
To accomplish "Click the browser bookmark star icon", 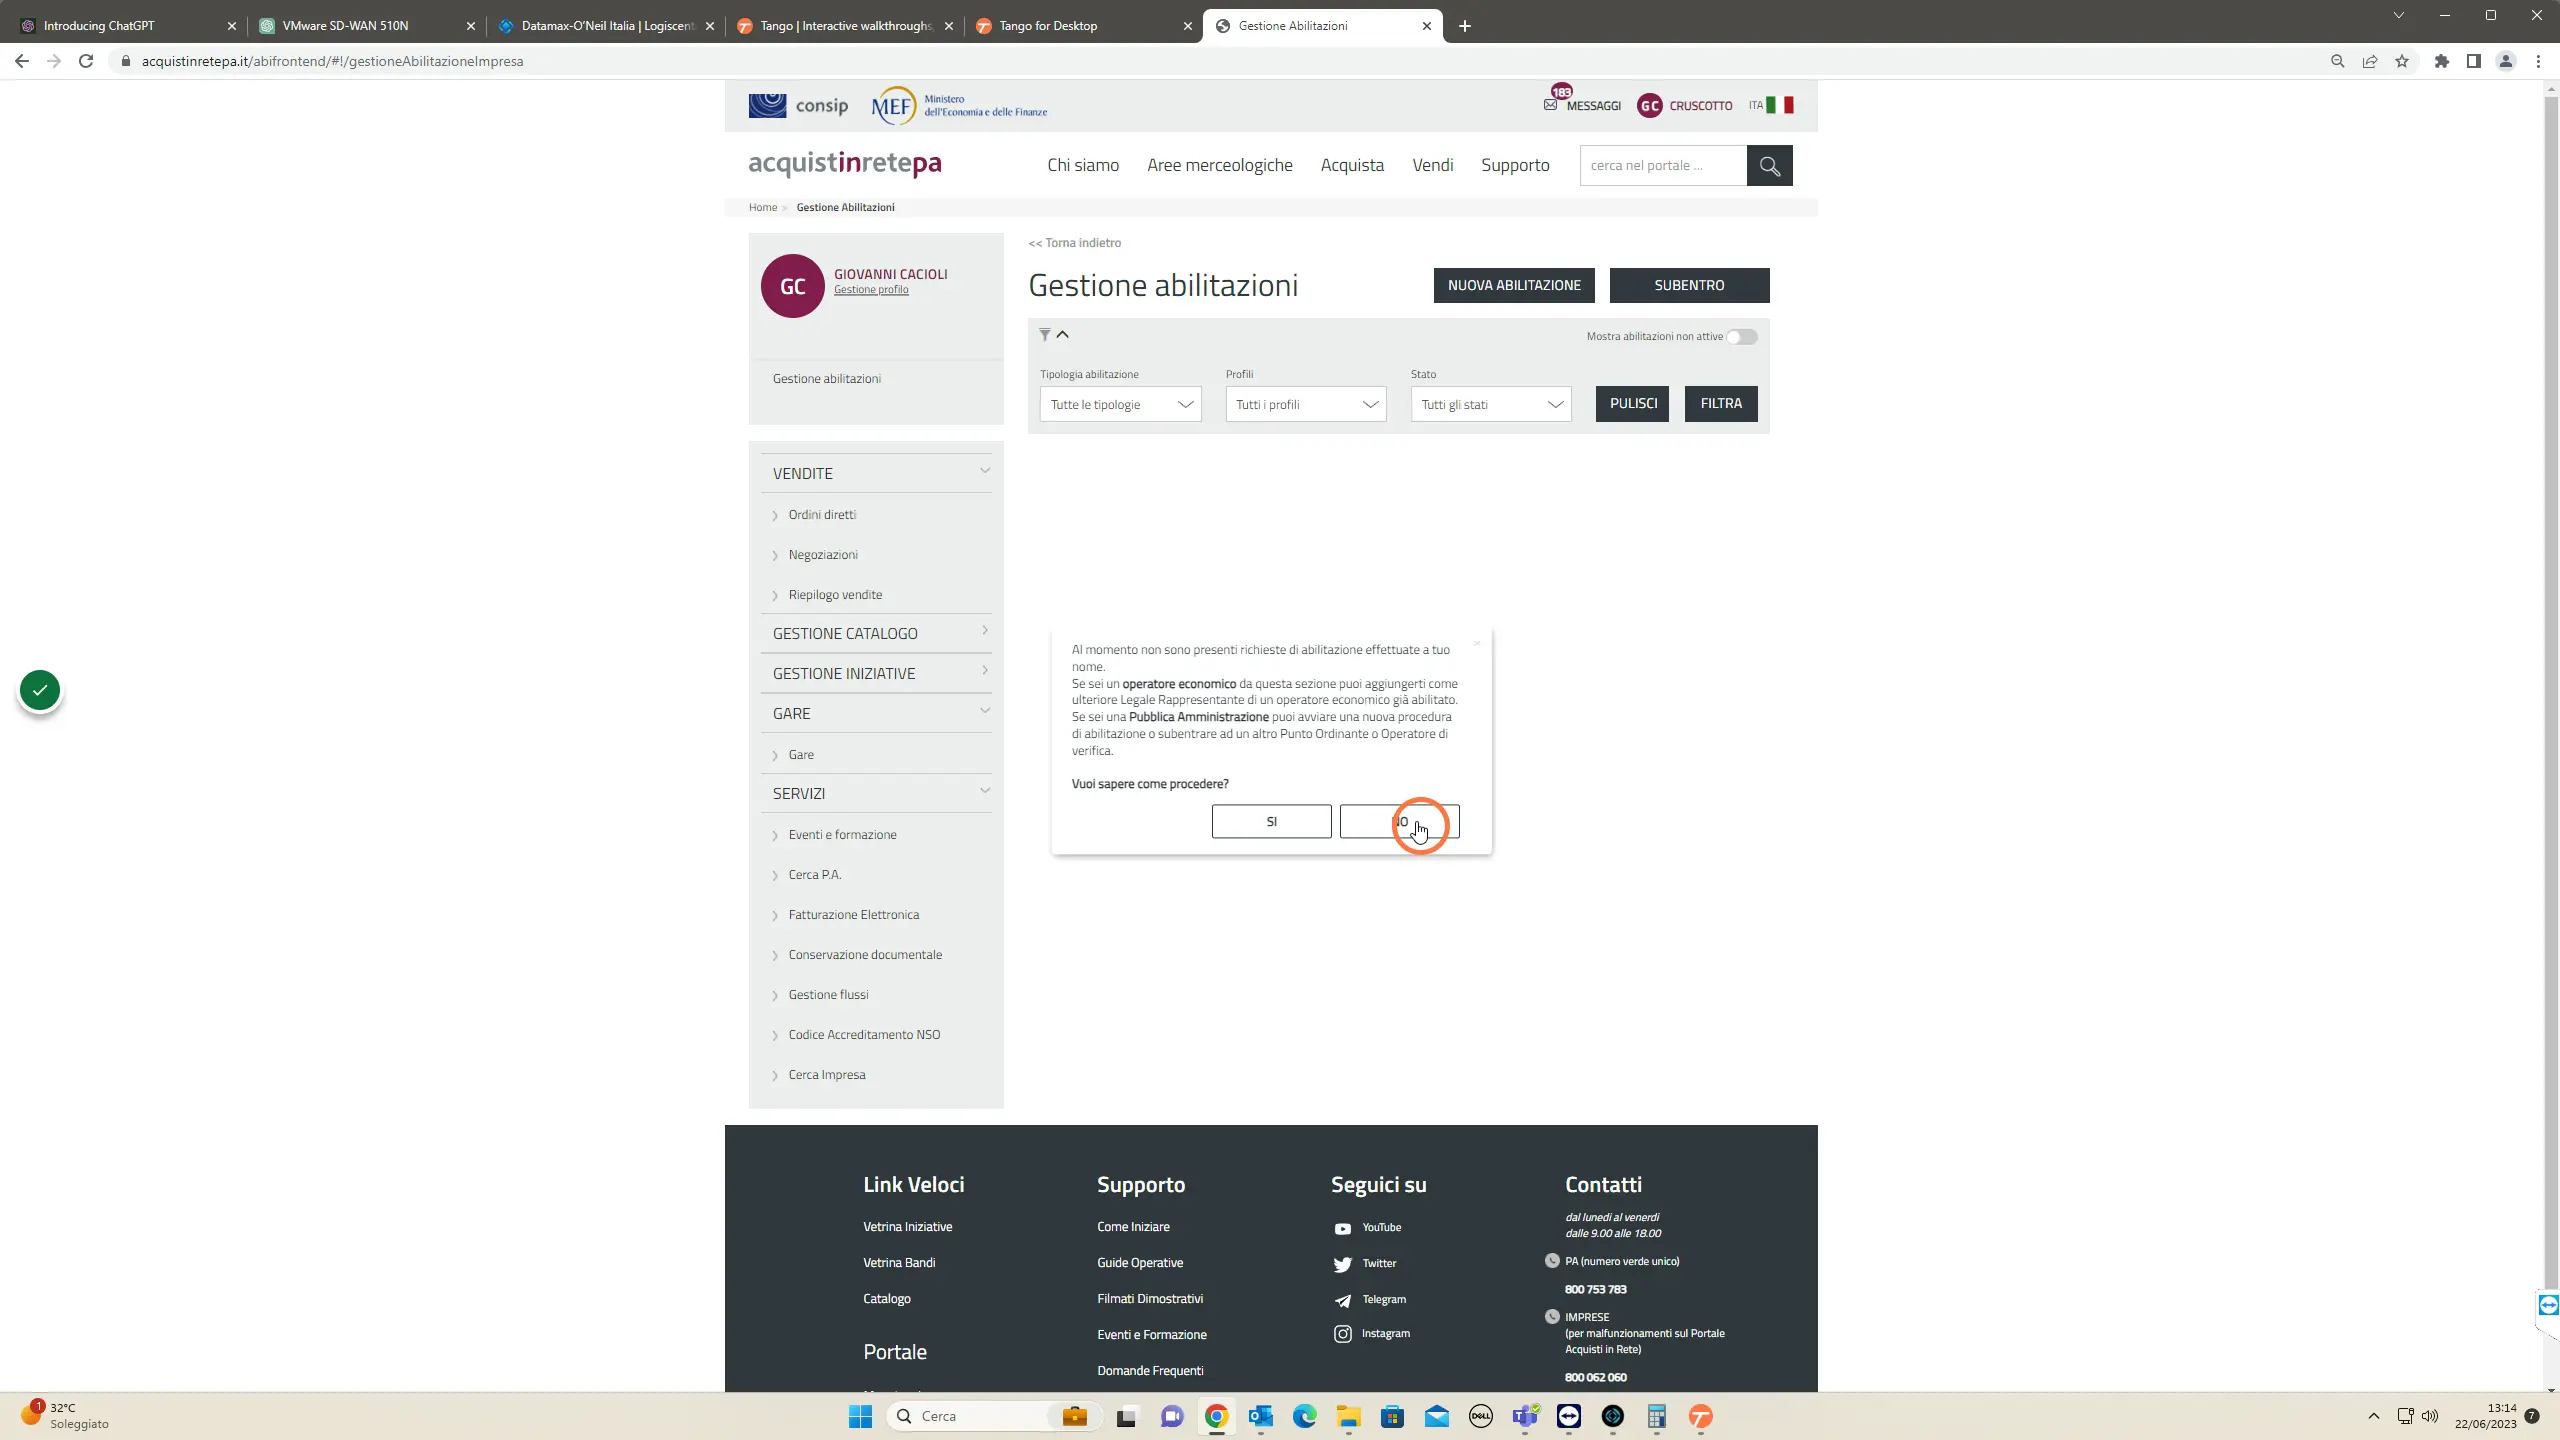I will [x=2402, y=61].
